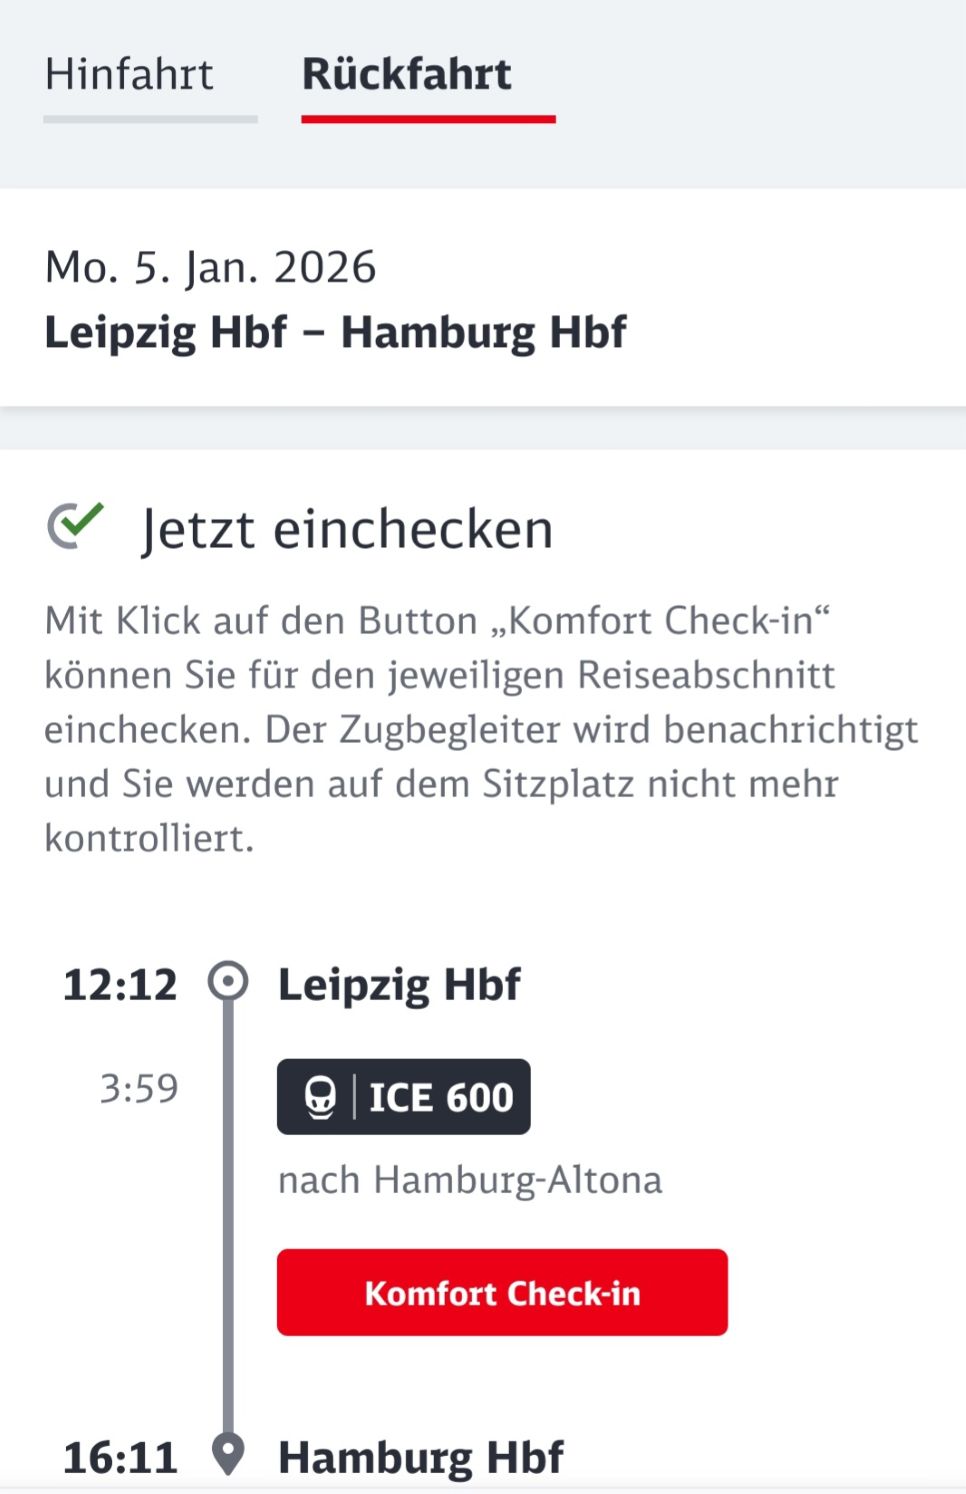The image size is (966, 1494).
Task: Click the 'Jetzt einchecken' heading
Action: pyautogui.click(x=346, y=529)
